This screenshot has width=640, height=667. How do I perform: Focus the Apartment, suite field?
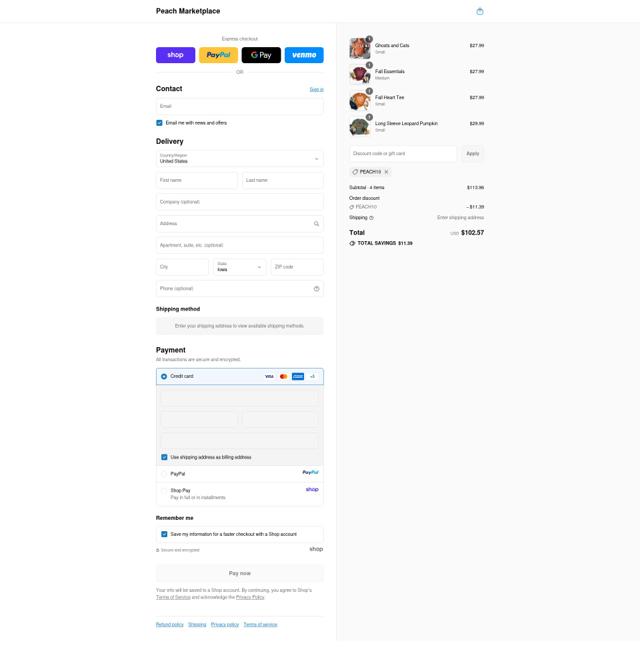pos(239,245)
